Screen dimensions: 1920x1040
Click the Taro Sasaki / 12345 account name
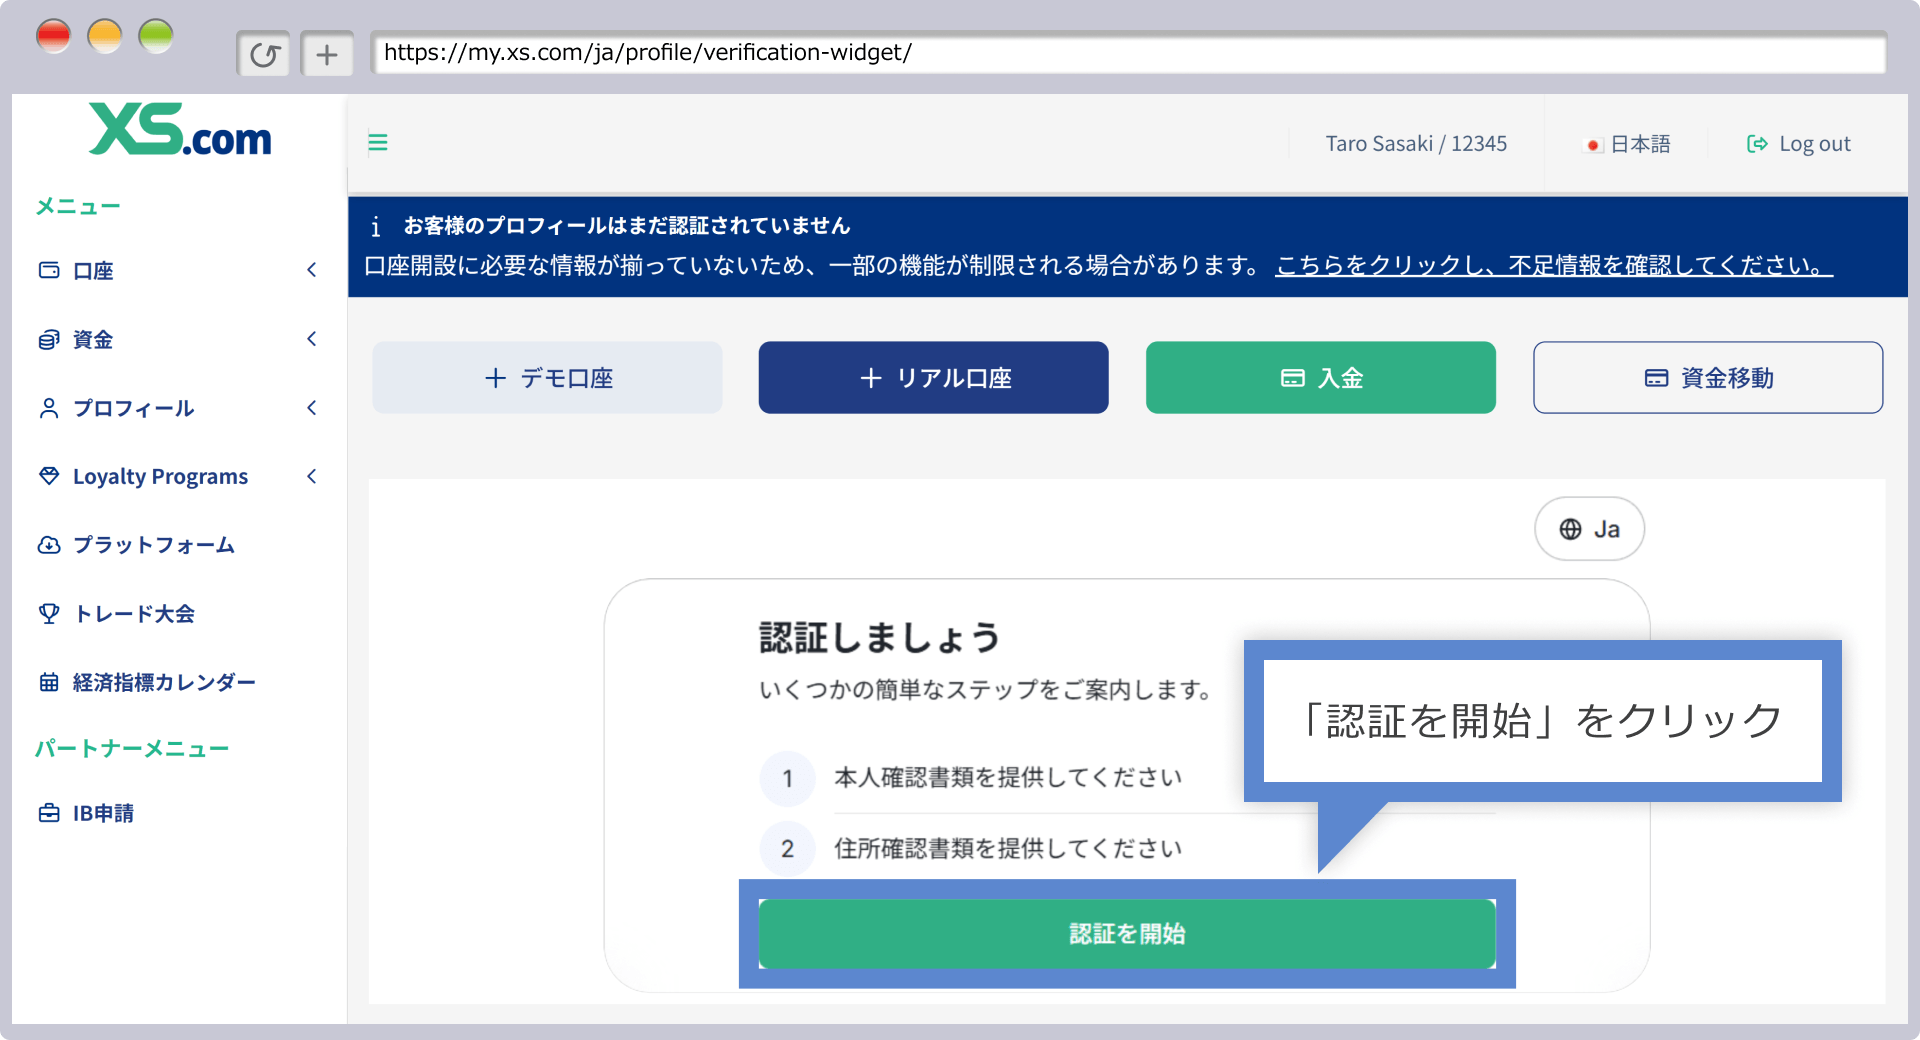pyautogui.click(x=1416, y=144)
